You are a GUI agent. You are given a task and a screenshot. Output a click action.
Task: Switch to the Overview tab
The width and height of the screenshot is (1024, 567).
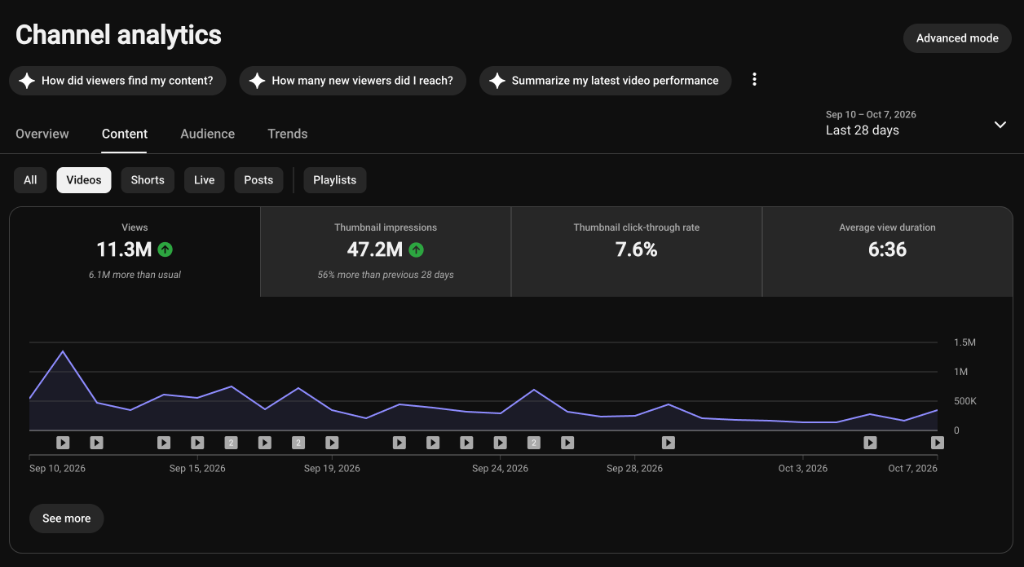(42, 134)
